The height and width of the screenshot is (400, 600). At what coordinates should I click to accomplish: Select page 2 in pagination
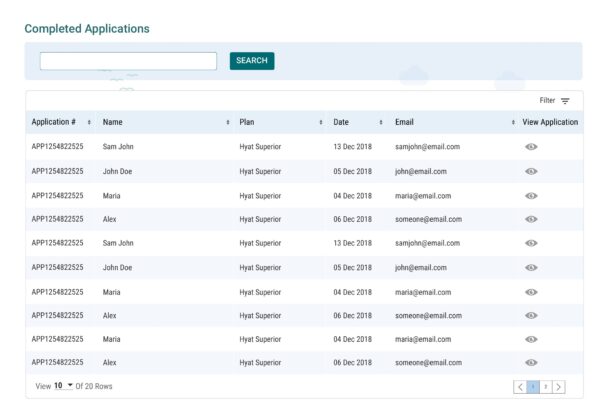coord(546,387)
